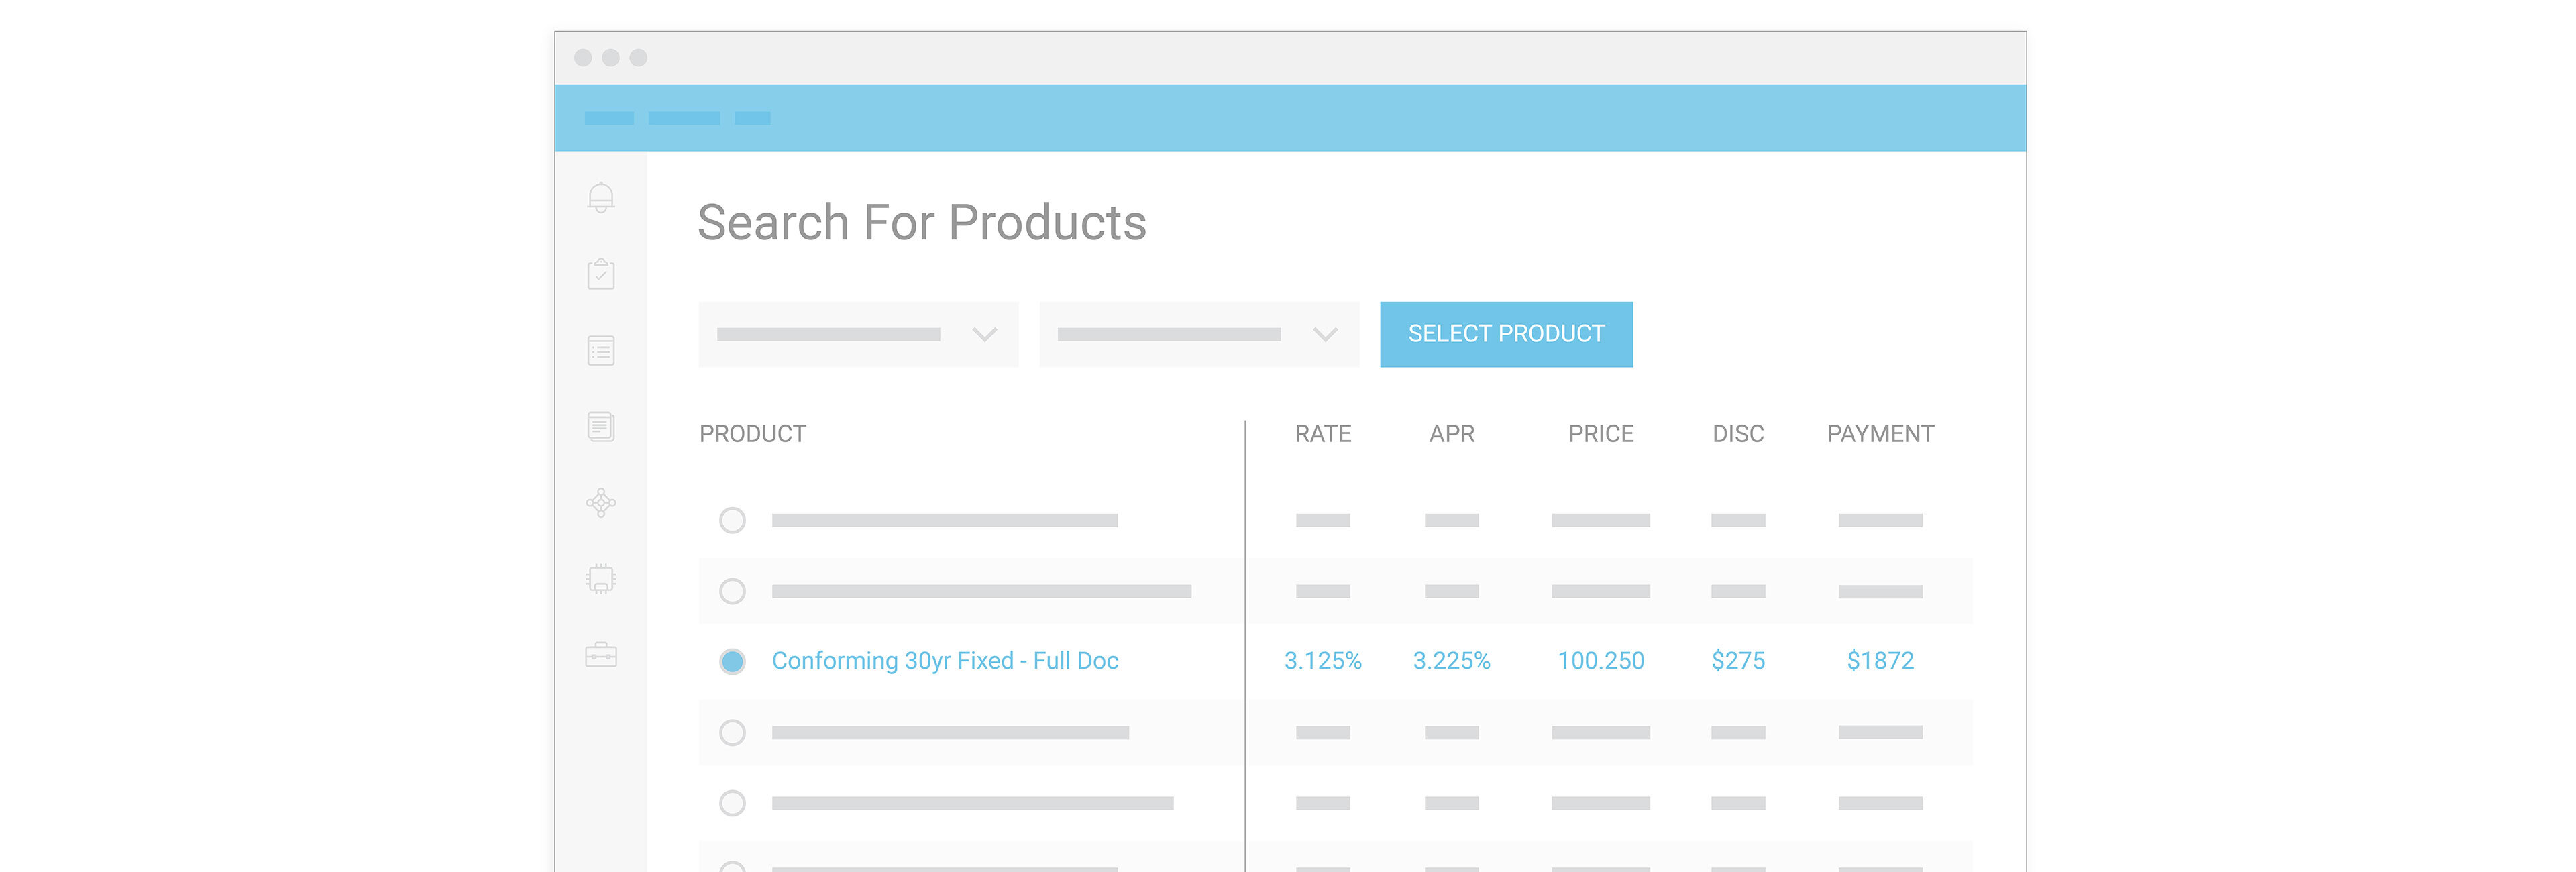2576x872 pixels.
Task: Click the SELECT PRODUCT button
Action: (x=1506, y=334)
